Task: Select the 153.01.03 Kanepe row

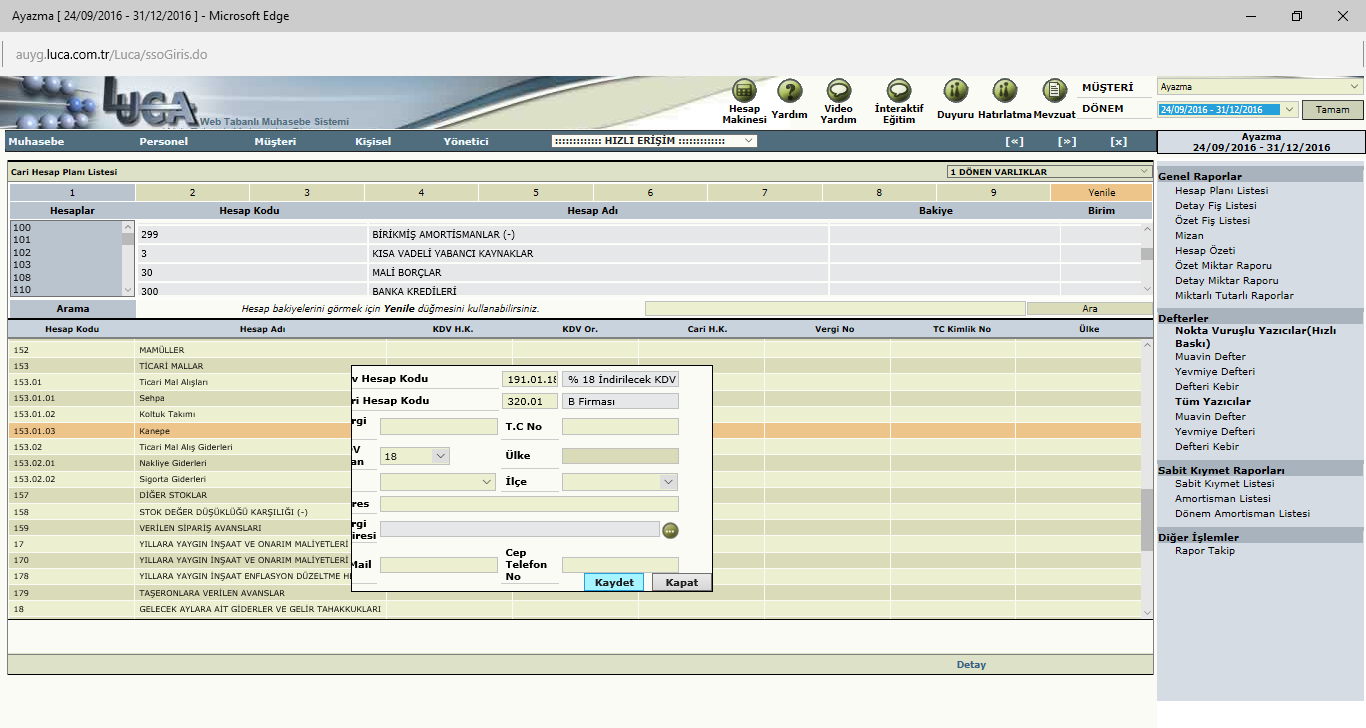Action: (x=575, y=431)
